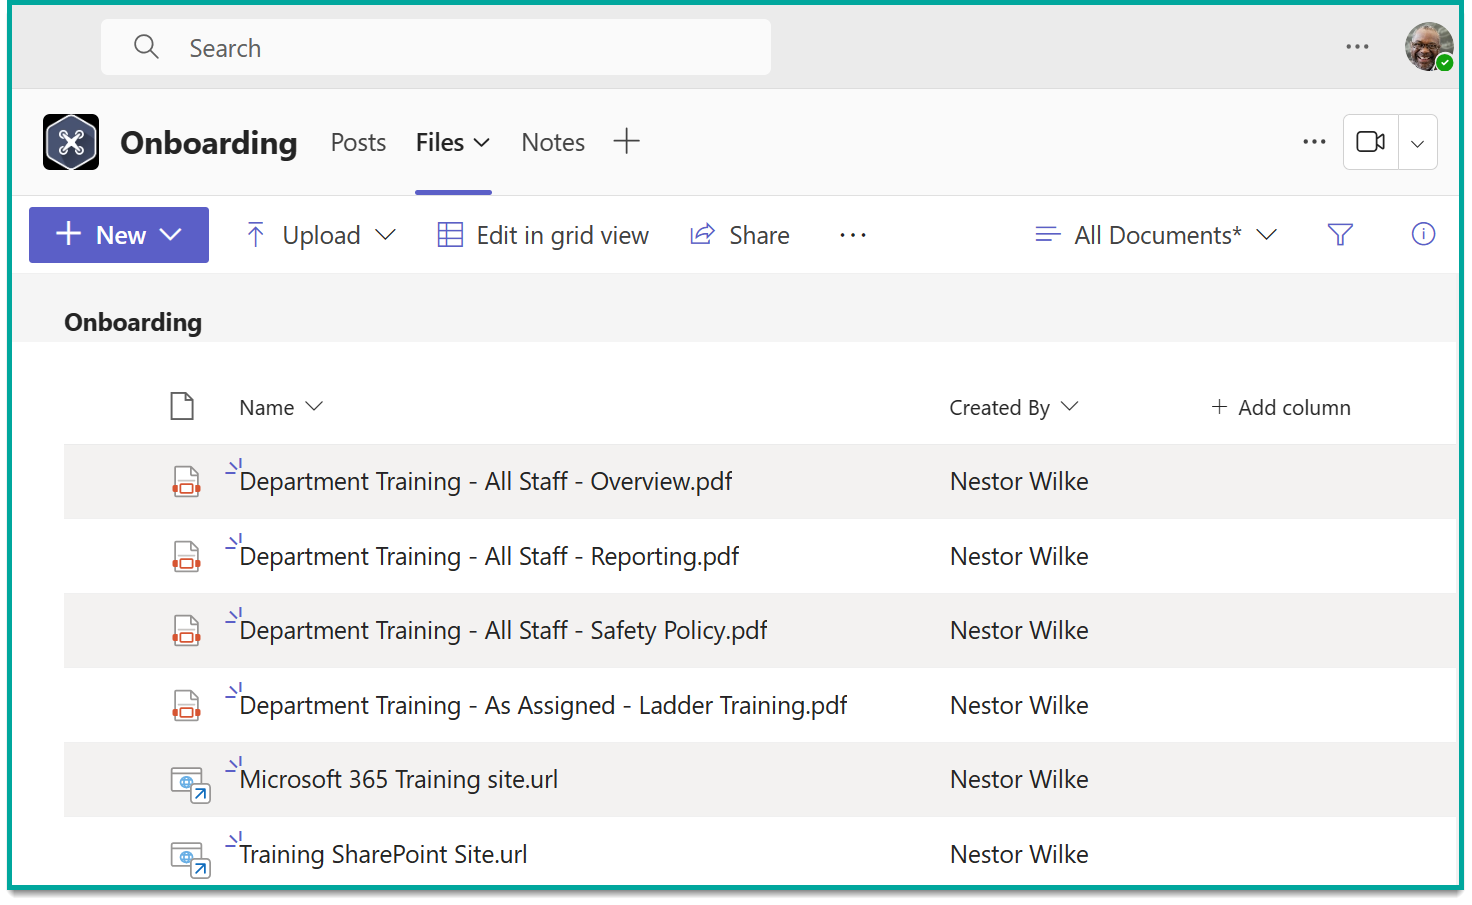This screenshot has width=1472, height=905.
Task: Switch to the Posts tab
Action: pyautogui.click(x=358, y=141)
